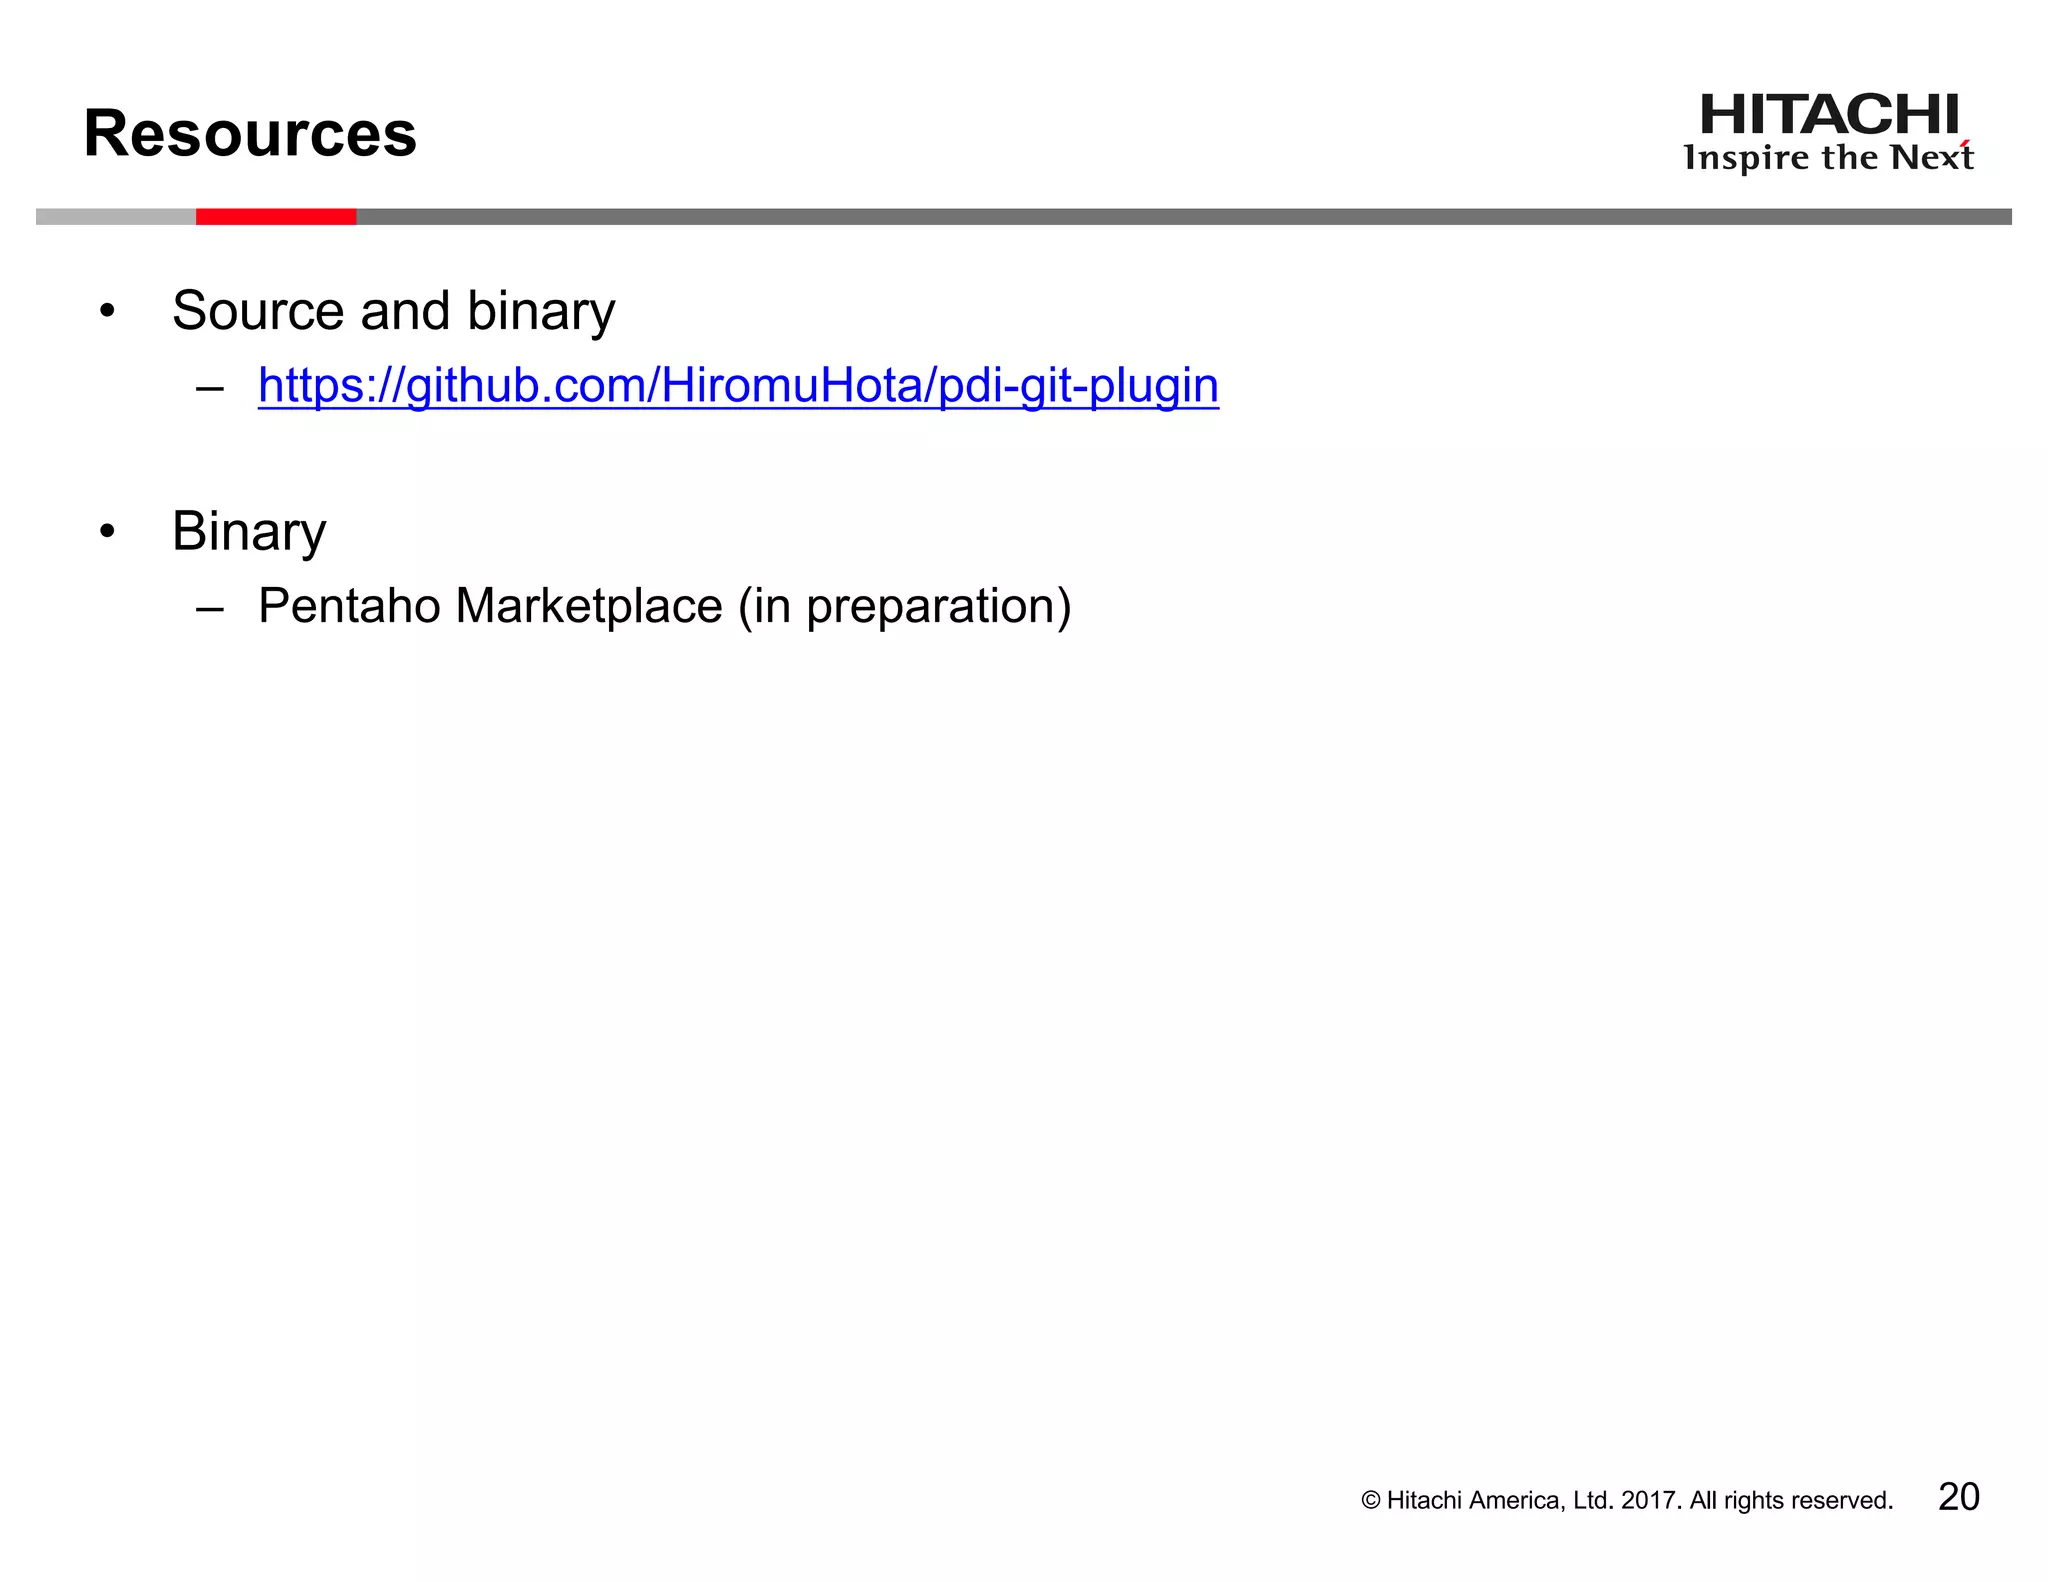The height and width of the screenshot is (1582, 2048).
Task: Click the "Resources" slide title
Action: click(250, 133)
